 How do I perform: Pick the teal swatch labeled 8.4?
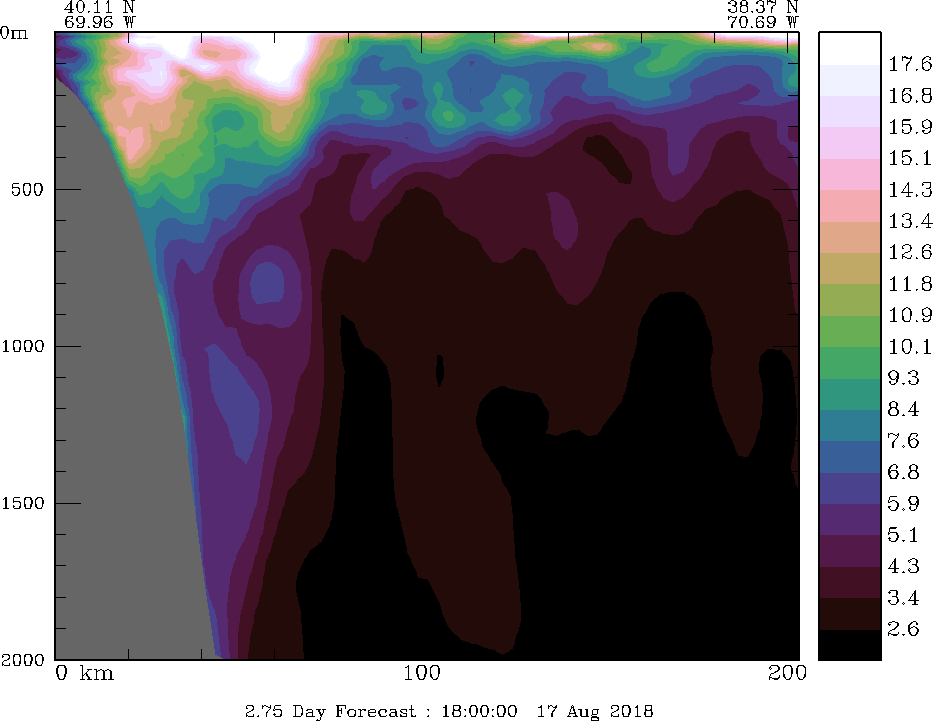[850, 394]
